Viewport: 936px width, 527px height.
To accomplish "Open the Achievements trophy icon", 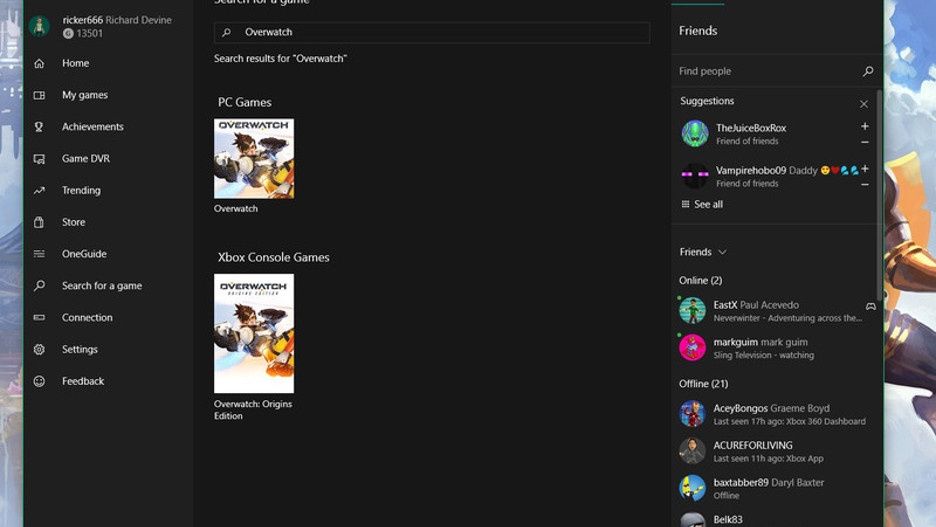I will pyautogui.click(x=39, y=127).
